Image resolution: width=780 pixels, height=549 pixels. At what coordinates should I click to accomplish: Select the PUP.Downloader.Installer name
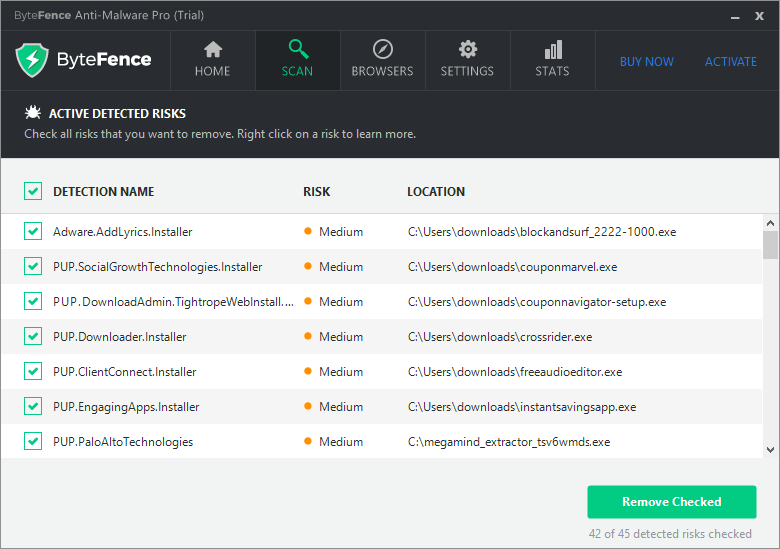click(x=119, y=337)
